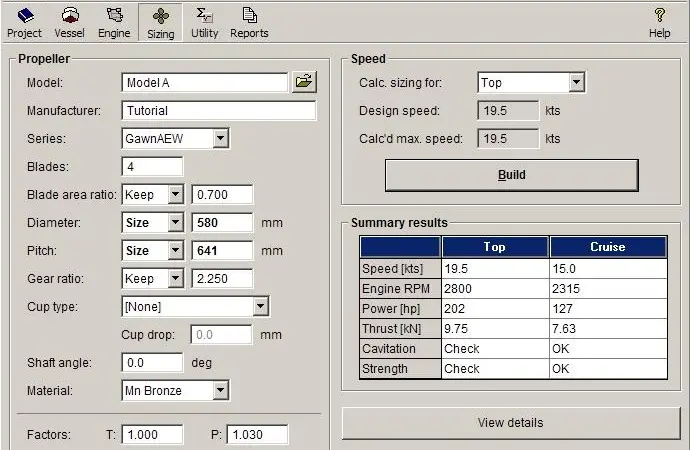Click the Strength row header
This screenshot has width=690, height=450.
tap(400, 369)
